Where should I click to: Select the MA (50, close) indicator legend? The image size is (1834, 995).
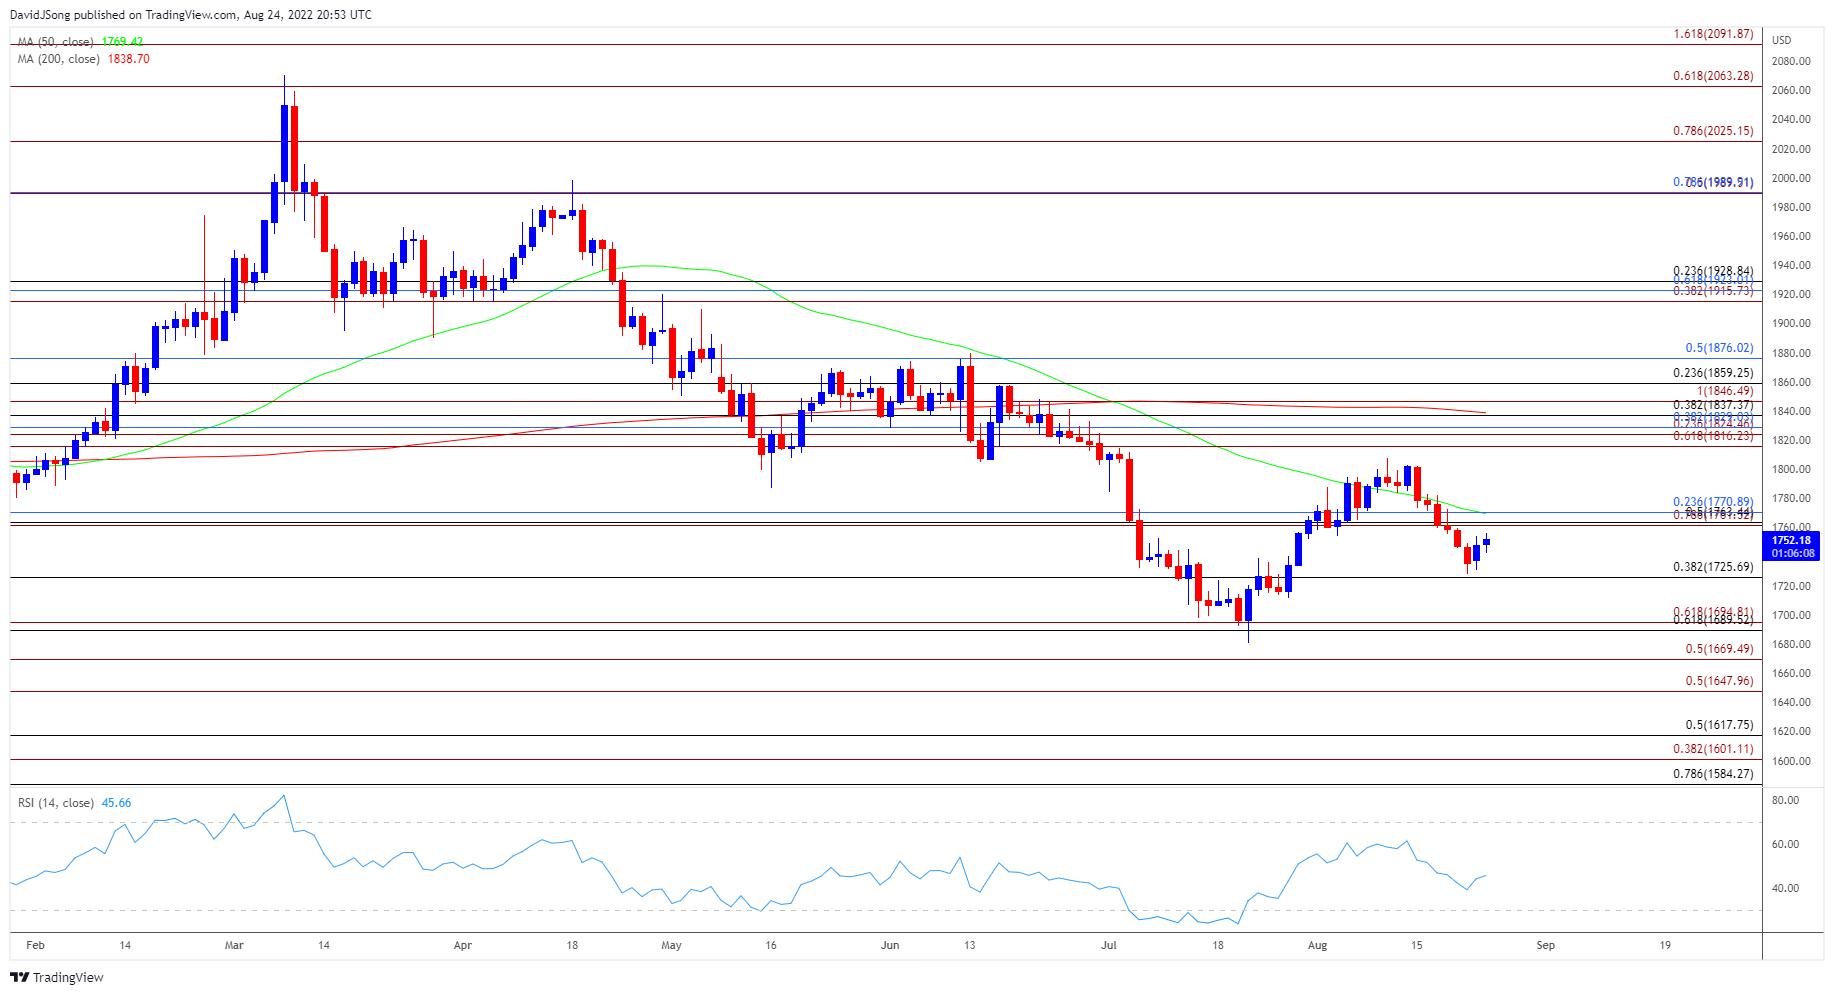(x=56, y=42)
